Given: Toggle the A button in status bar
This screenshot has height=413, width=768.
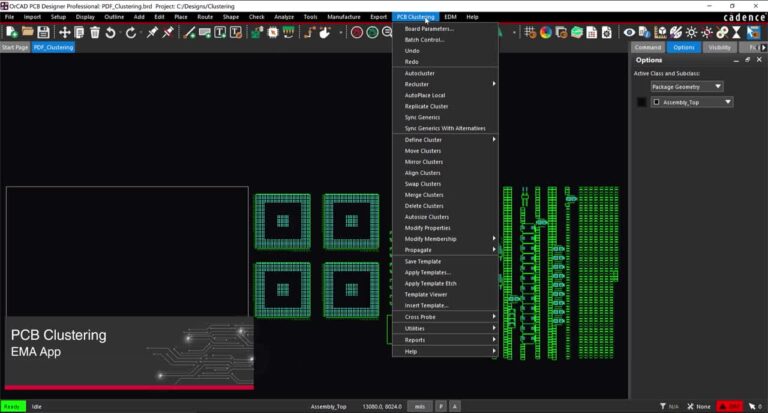Looking at the screenshot, I should (455, 406).
